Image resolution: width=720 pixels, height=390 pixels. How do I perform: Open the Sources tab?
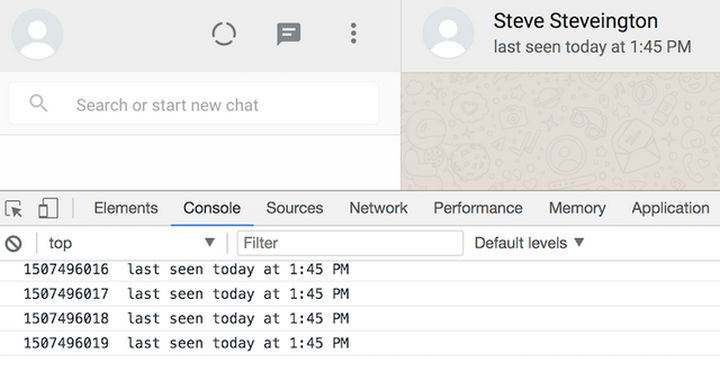294,208
